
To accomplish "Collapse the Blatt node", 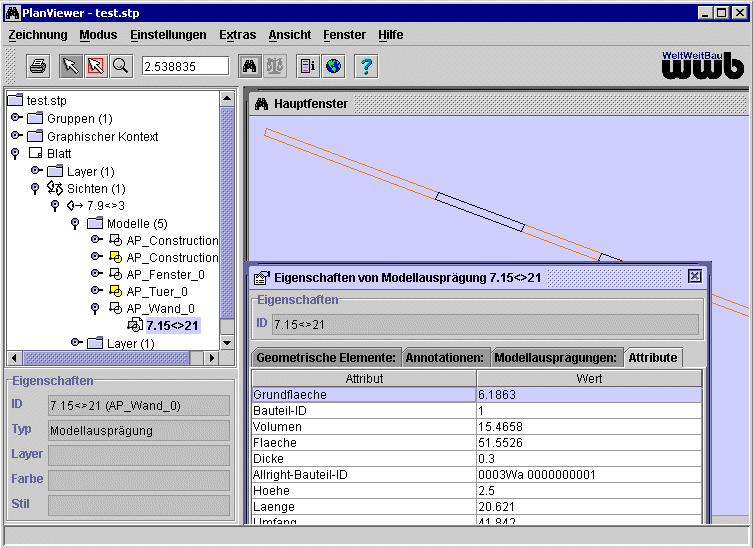I will click(x=15, y=154).
